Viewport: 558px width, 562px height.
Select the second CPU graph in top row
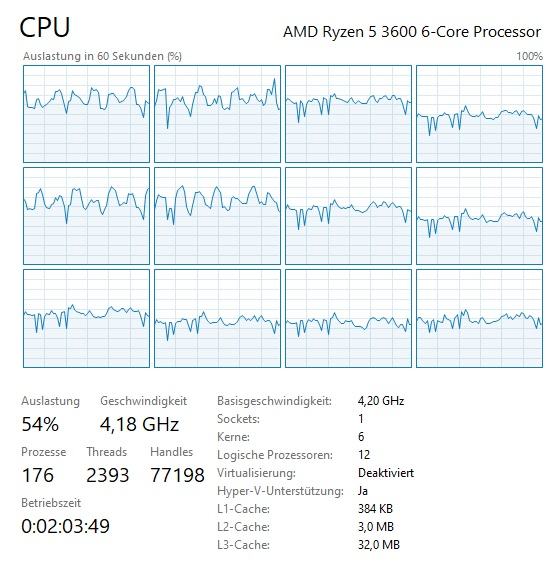tap(218, 114)
